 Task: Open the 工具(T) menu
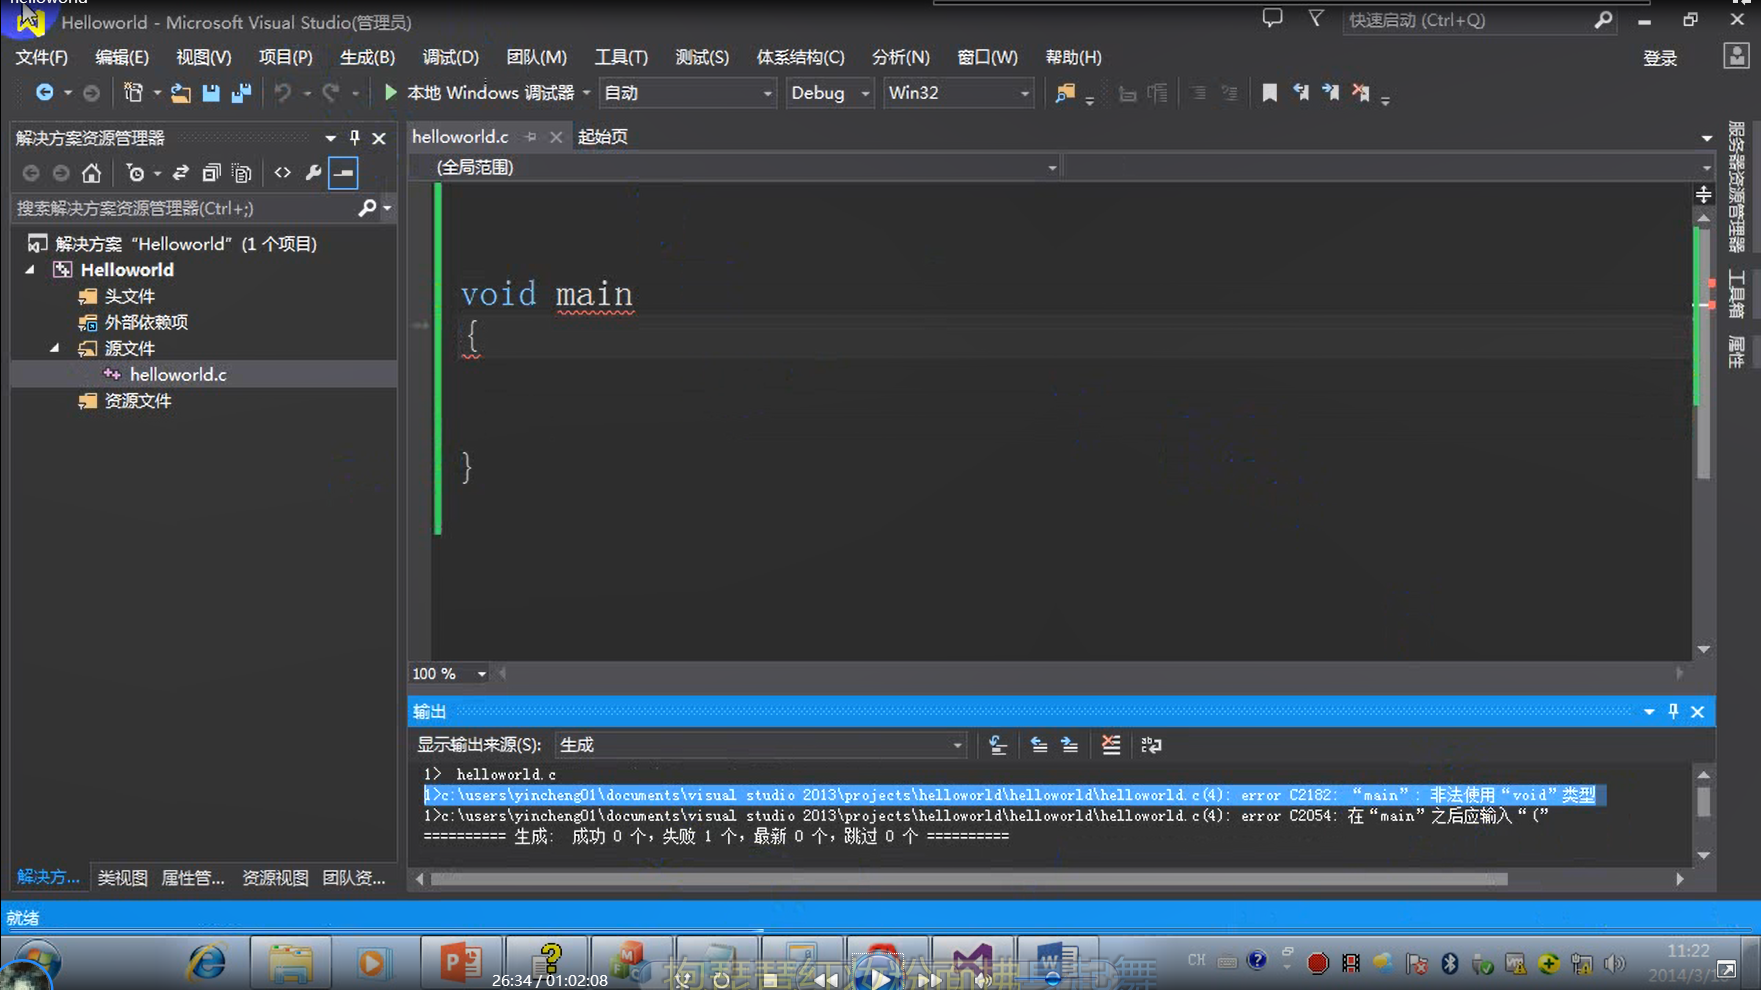click(x=621, y=57)
